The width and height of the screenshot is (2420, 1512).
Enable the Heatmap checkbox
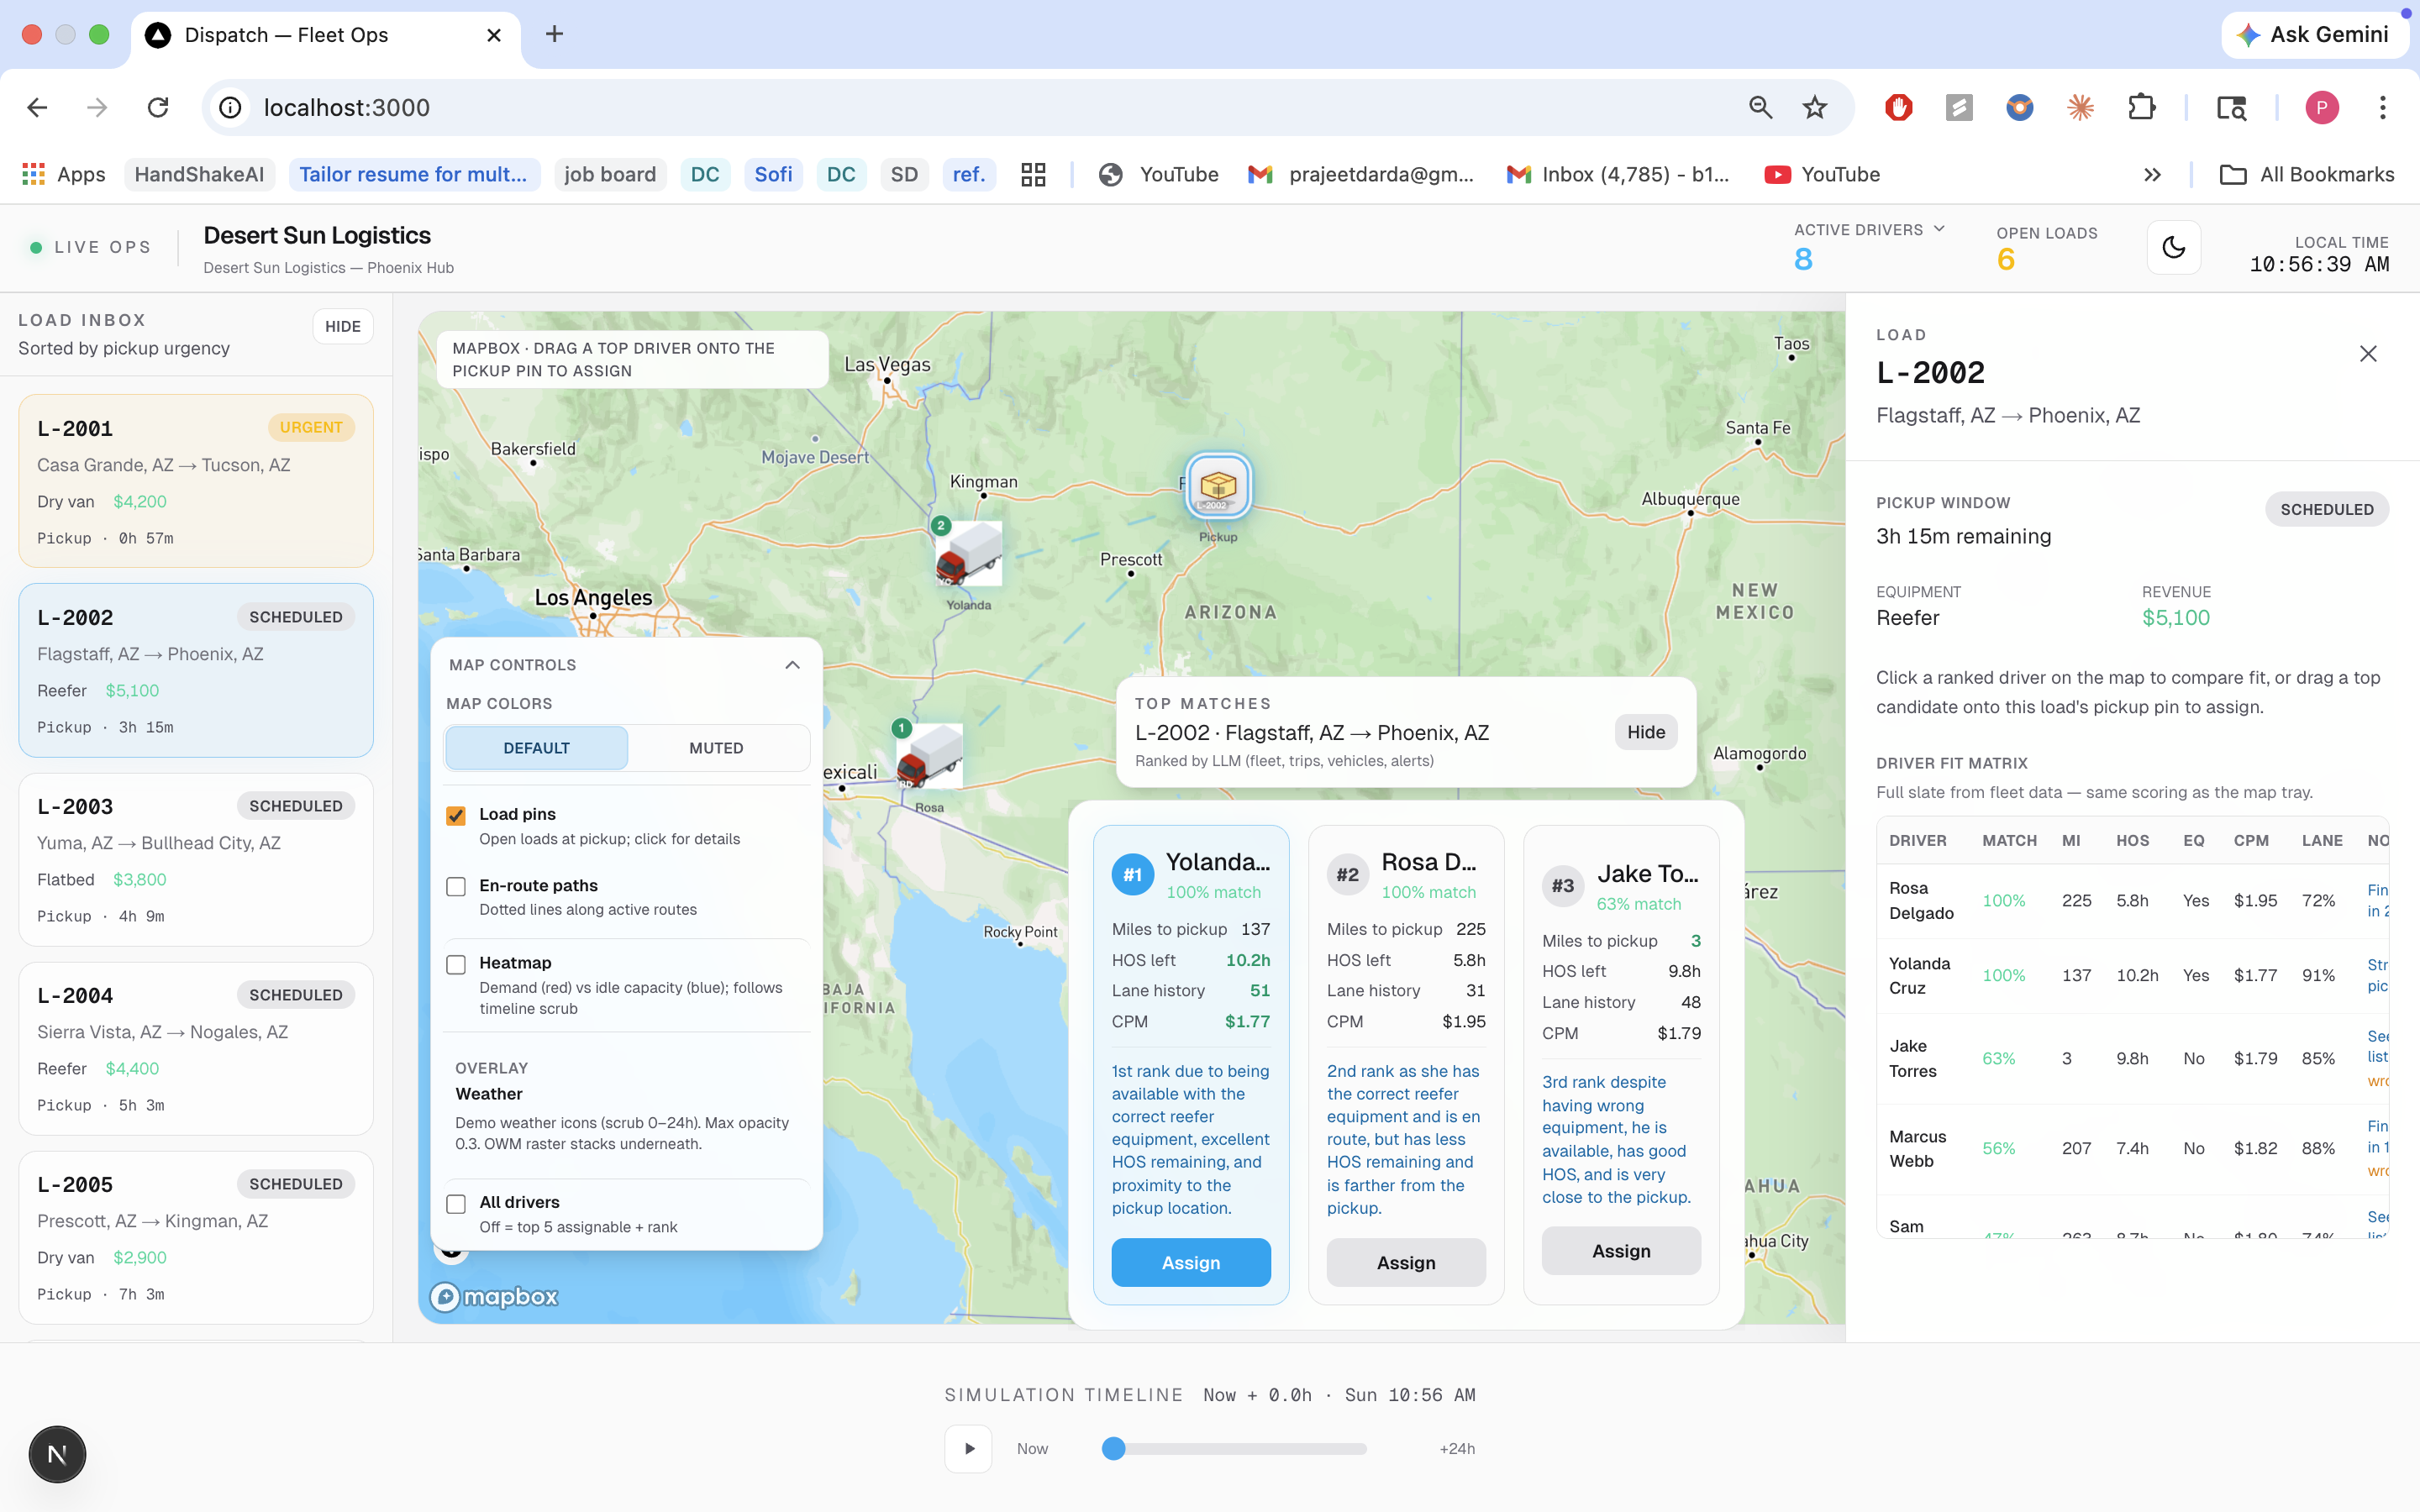pyautogui.click(x=456, y=964)
